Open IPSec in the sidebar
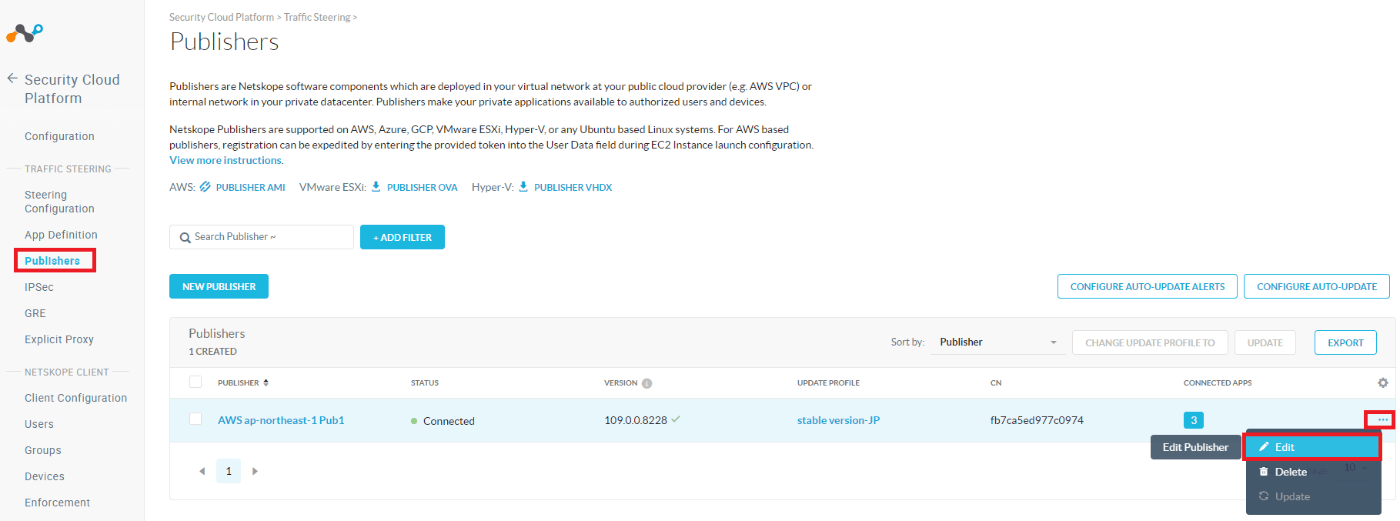 [x=39, y=287]
